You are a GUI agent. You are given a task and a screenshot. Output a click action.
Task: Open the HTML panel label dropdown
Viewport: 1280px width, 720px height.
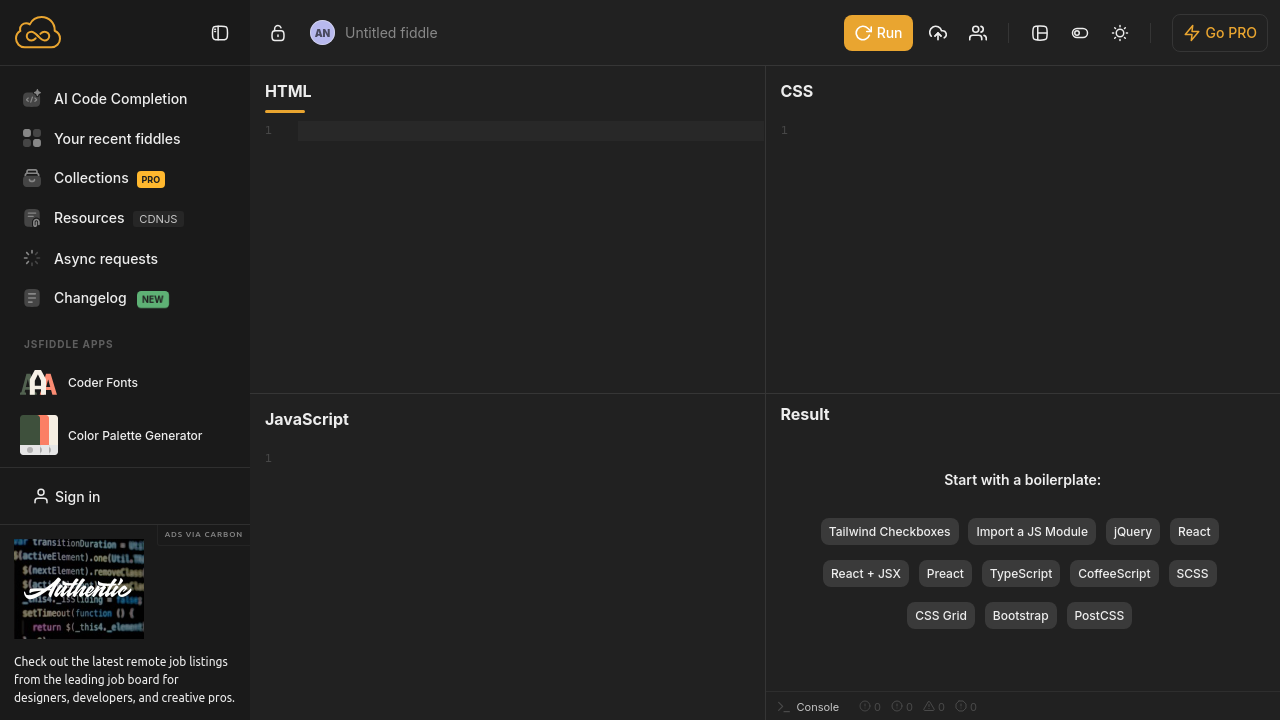pyautogui.click(x=288, y=91)
